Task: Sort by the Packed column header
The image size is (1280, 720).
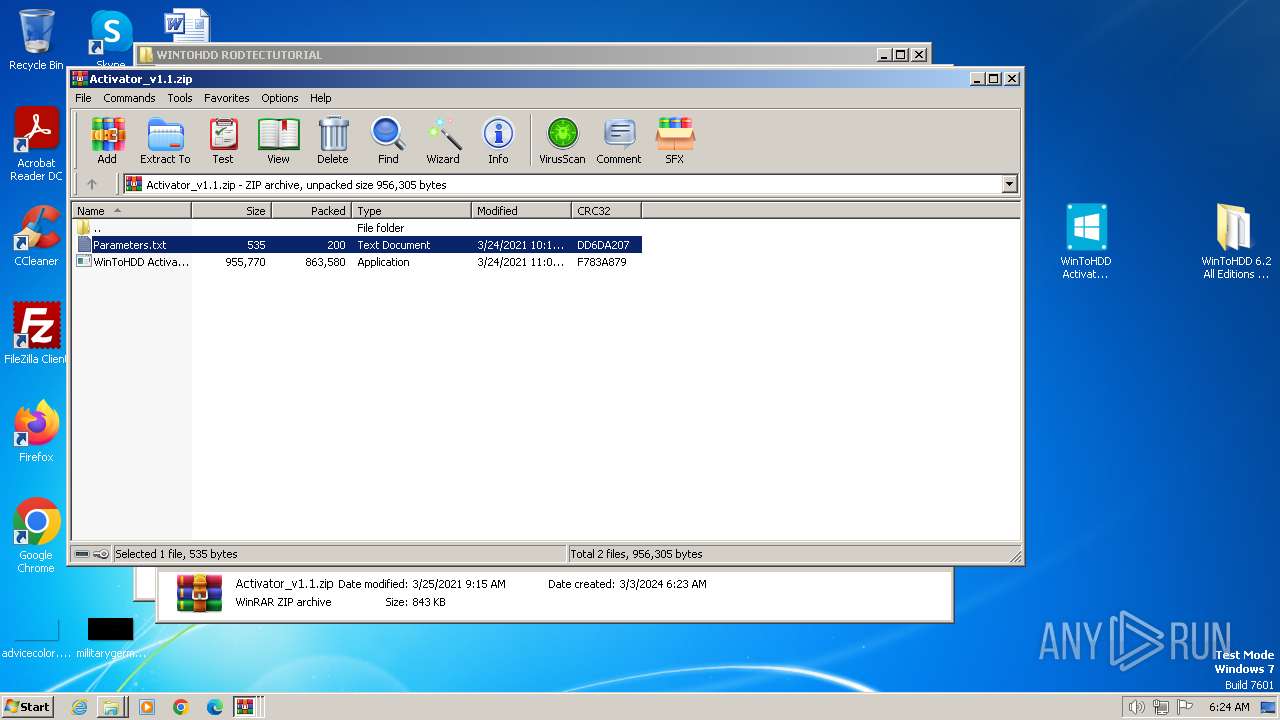Action: [x=311, y=211]
